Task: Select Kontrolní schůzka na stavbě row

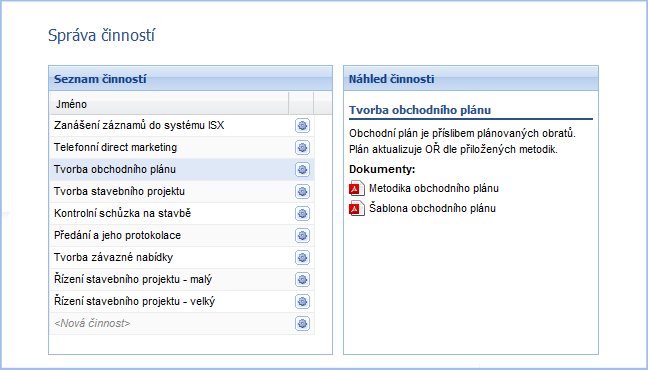Action: click(182, 213)
